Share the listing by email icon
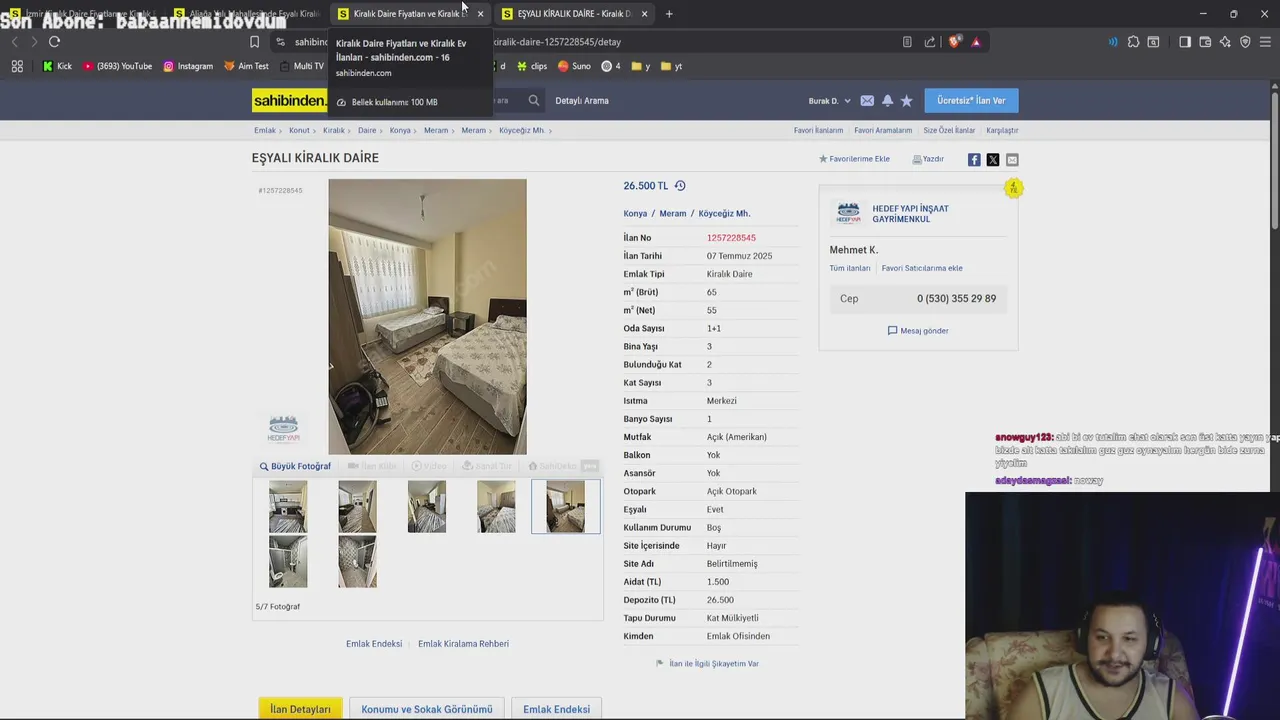This screenshot has height=720, width=1280. pyautogui.click(x=1012, y=160)
